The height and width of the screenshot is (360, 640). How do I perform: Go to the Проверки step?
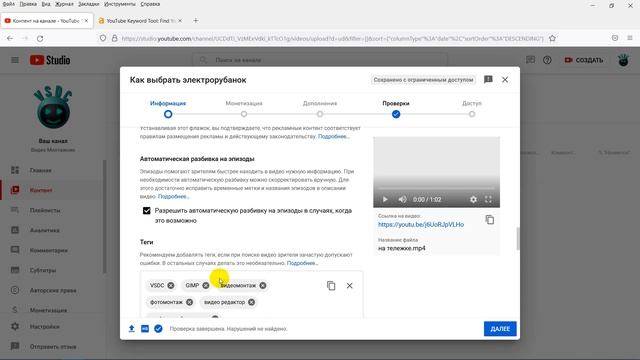click(x=396, y=109)
